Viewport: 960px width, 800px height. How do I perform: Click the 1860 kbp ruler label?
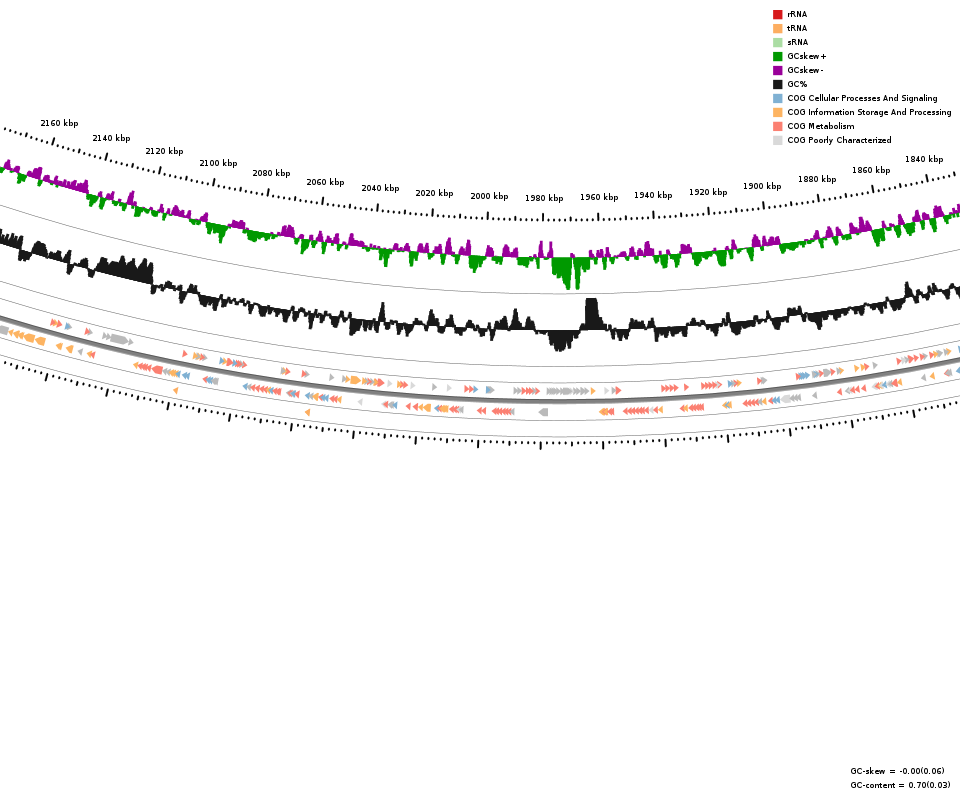point(871,170)
